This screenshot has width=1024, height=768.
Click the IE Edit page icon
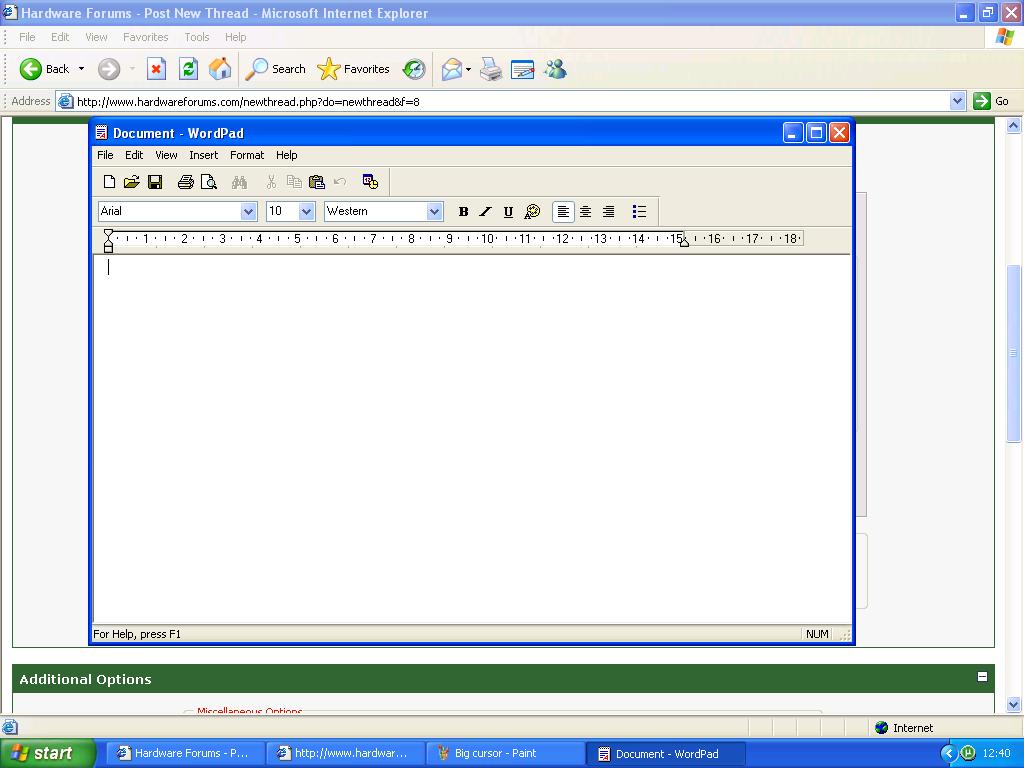pyautogui.click(x=522, y=69)
